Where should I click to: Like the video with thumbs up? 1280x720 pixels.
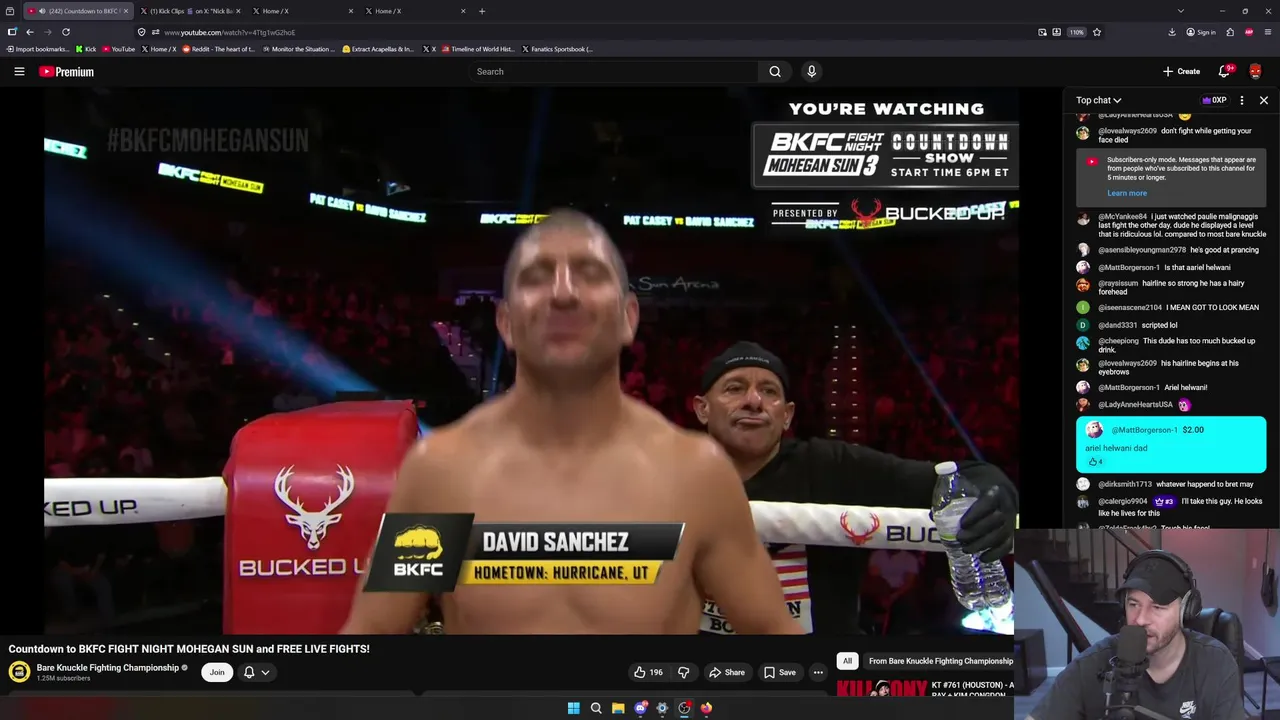[x=647, y=672]
